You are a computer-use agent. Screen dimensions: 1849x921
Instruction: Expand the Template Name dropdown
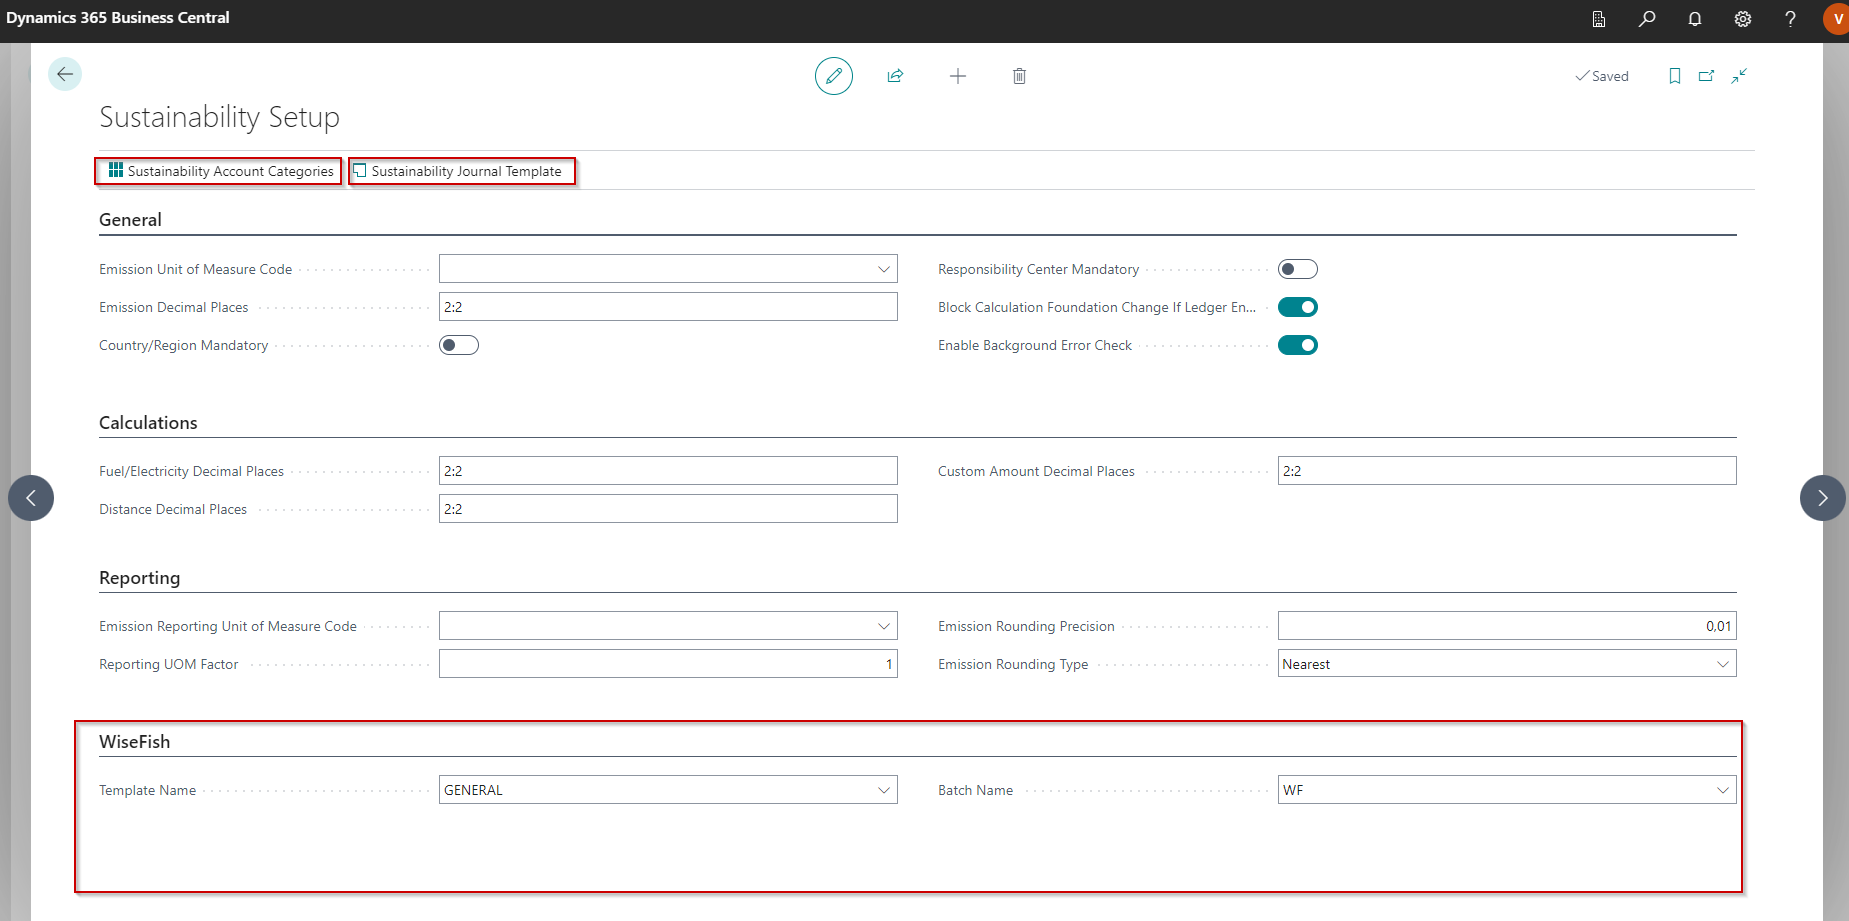[x=883, y=790]
